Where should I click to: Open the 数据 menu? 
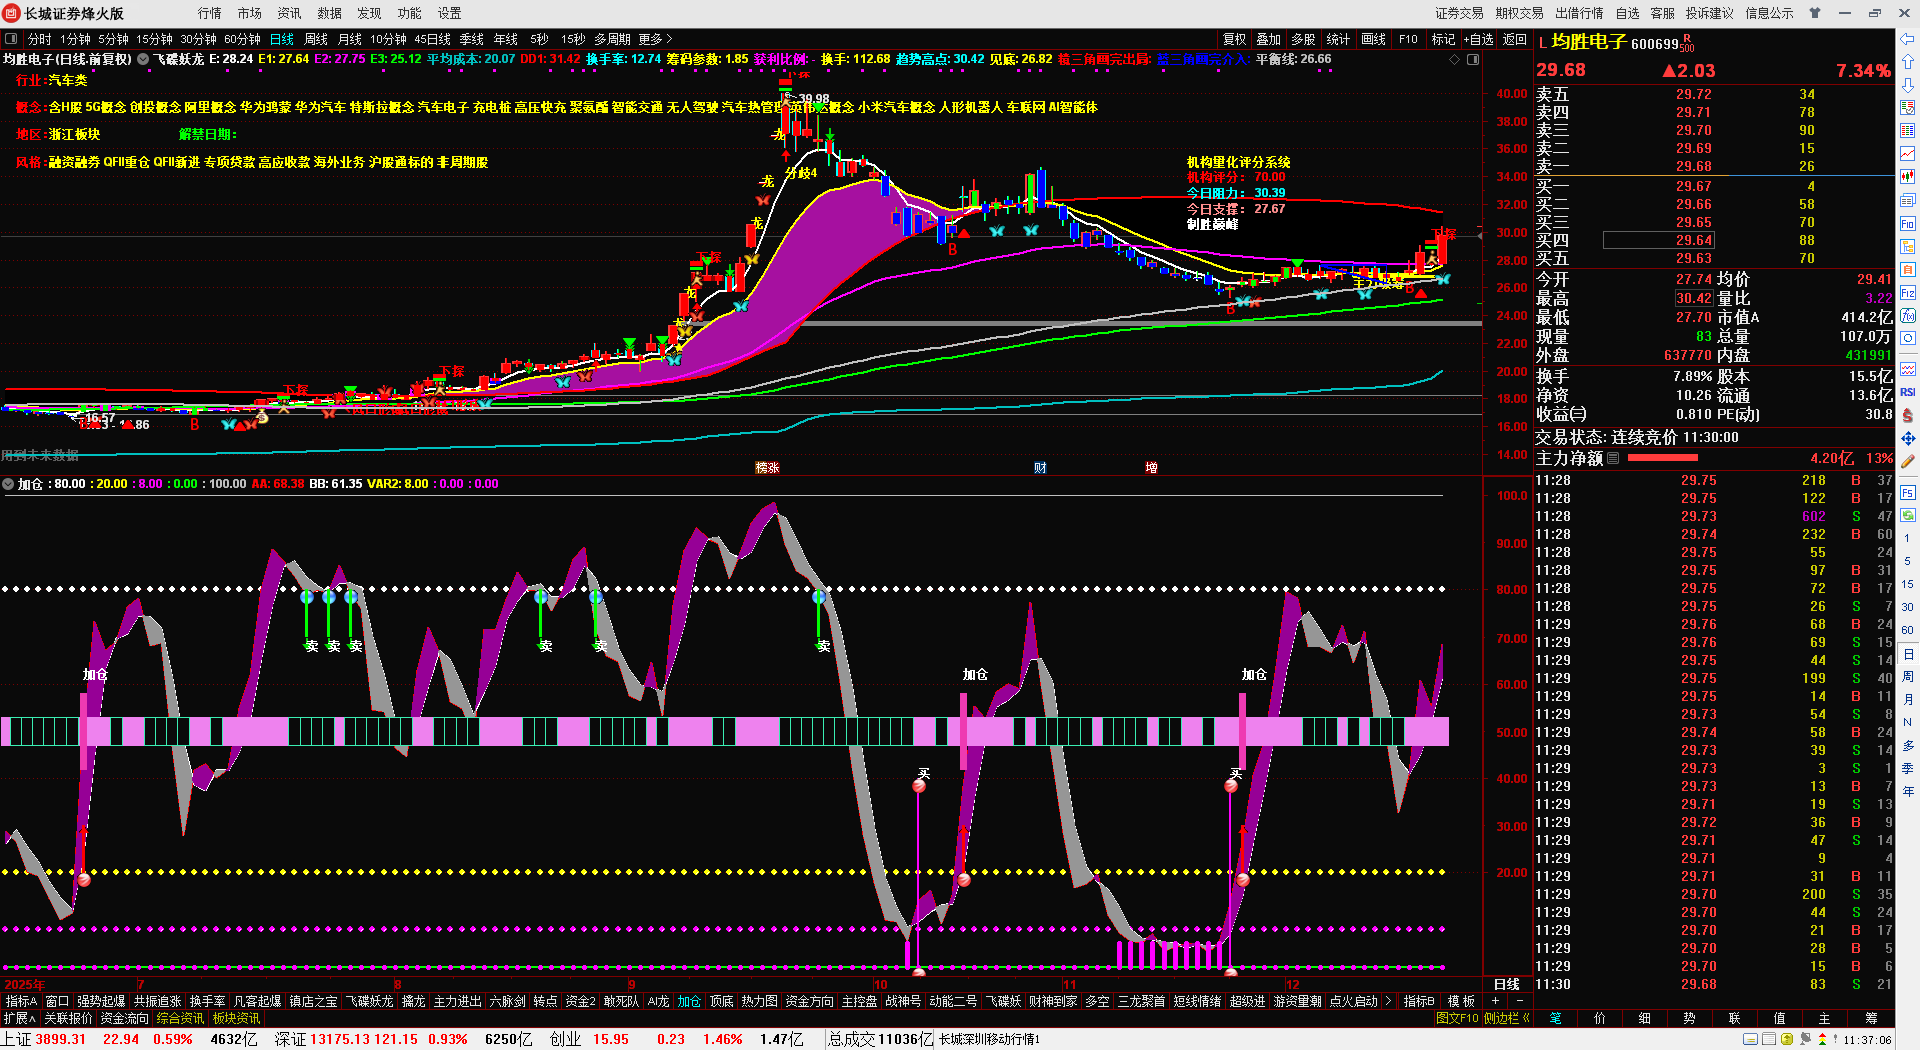[330, 13]
